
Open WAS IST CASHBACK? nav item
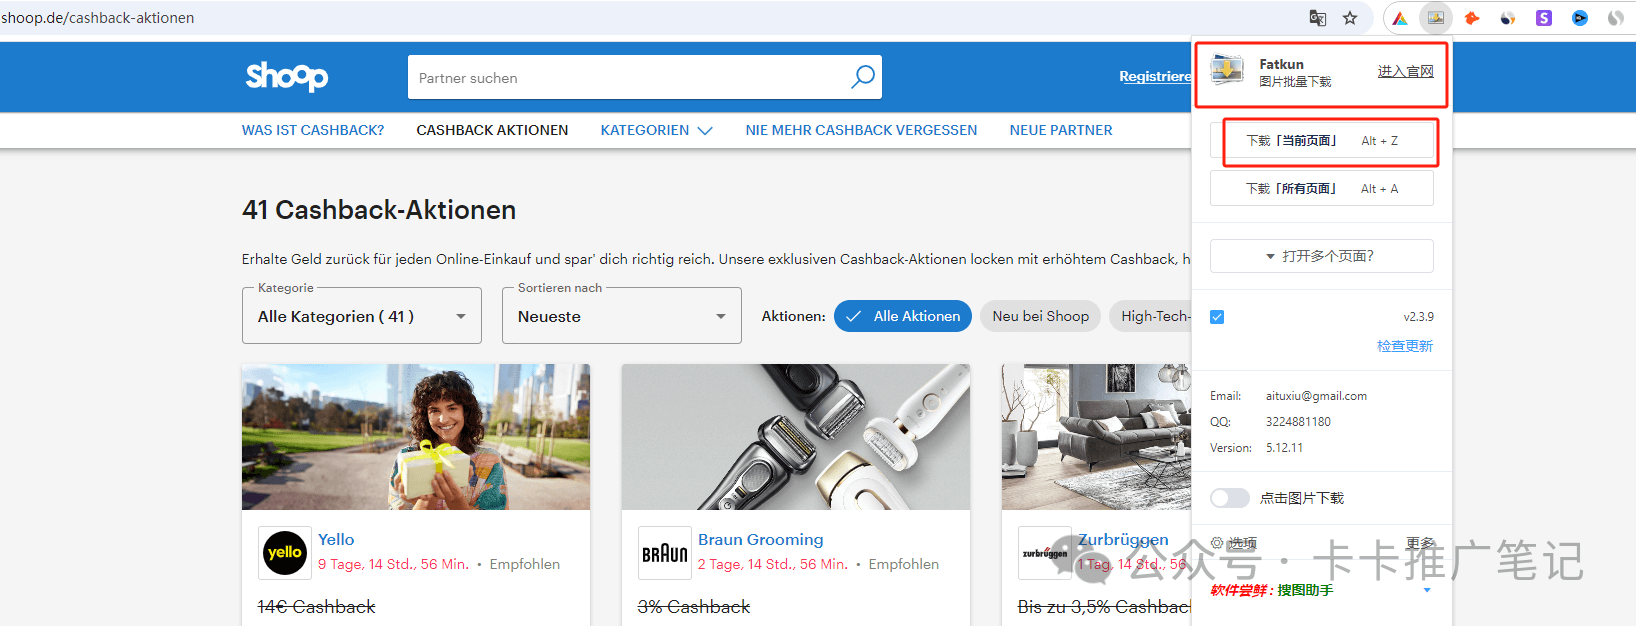click(313, 130)
